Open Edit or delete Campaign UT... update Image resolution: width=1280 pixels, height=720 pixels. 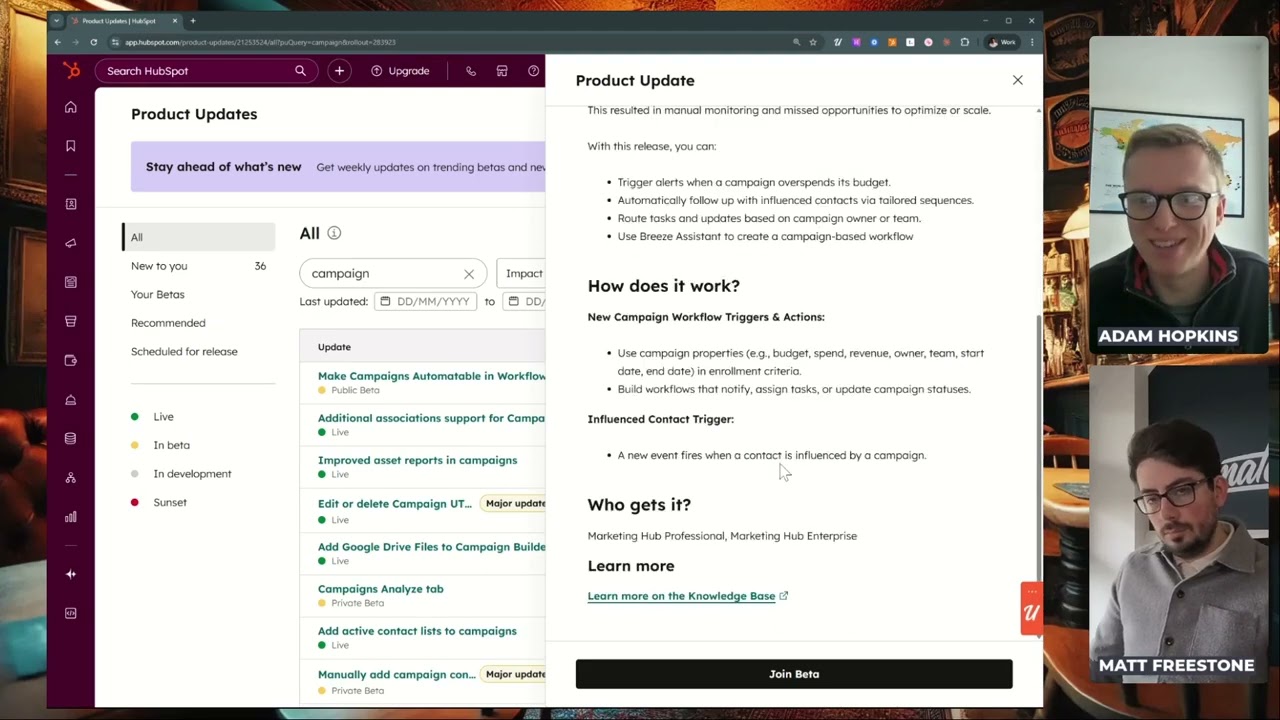(395, 503)
